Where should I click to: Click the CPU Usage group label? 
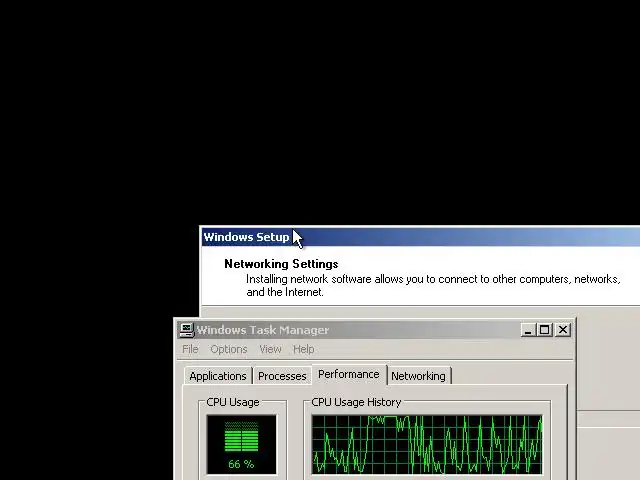pos(233,402)
